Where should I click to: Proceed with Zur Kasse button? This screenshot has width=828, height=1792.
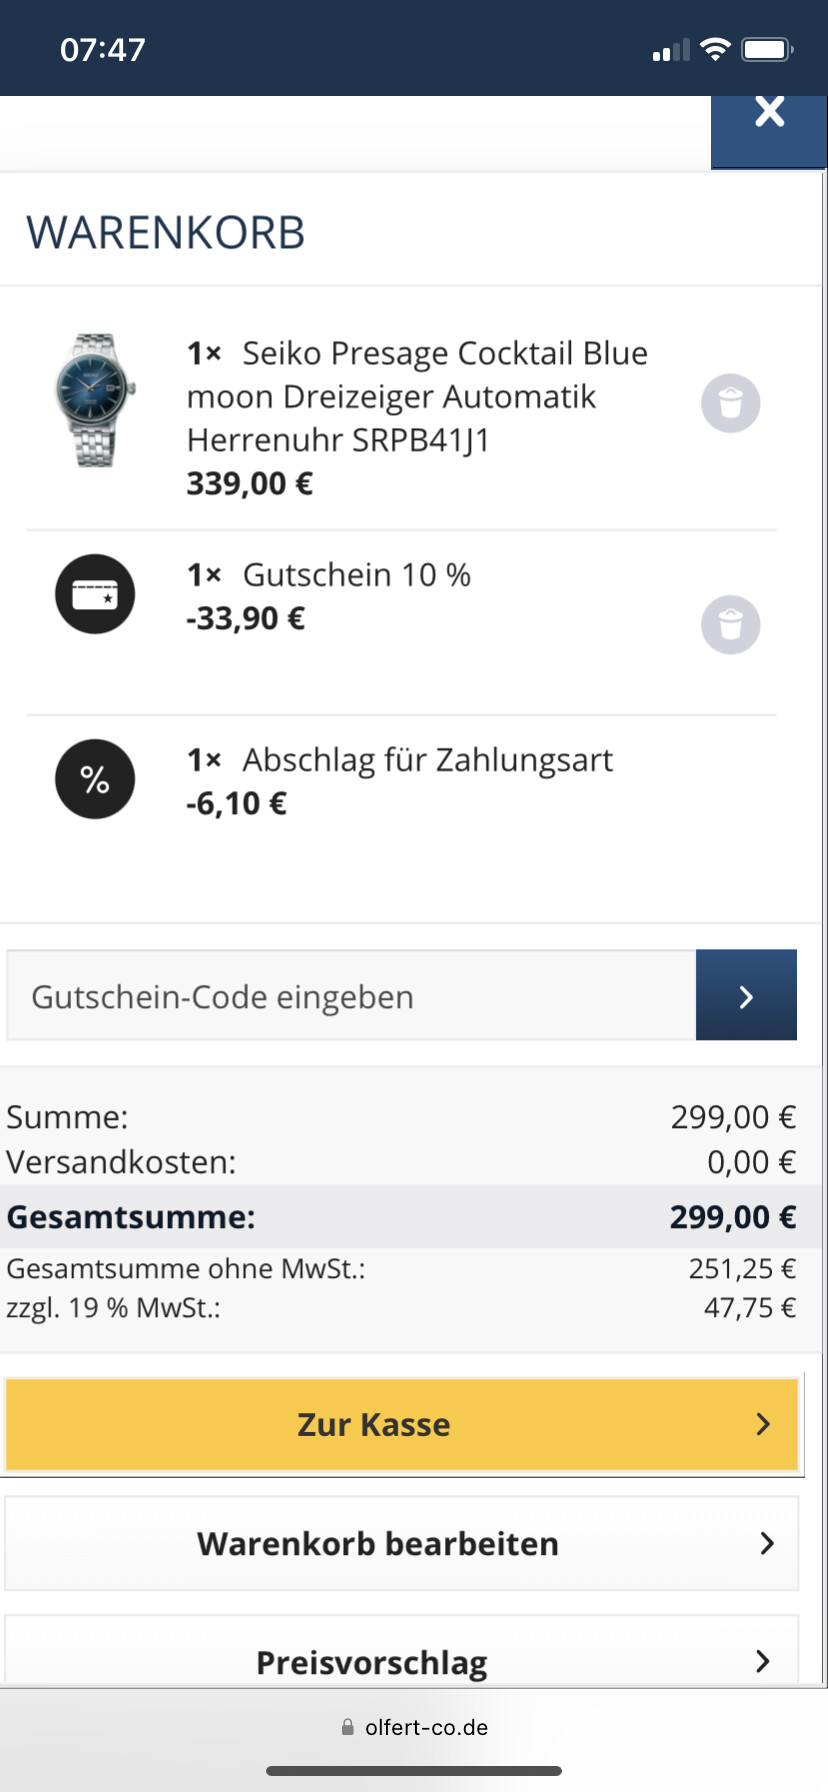click(x=402, y=1424)
